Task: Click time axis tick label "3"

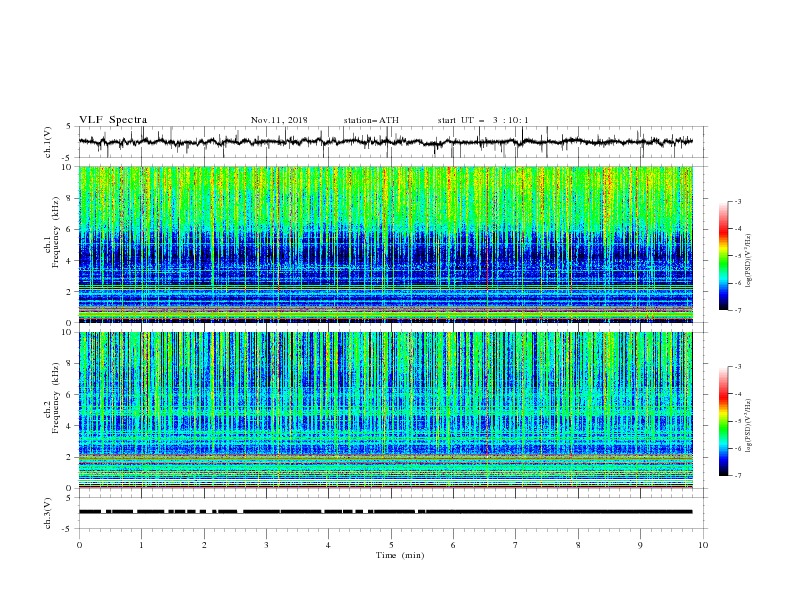Action: (x=266, y=545)
